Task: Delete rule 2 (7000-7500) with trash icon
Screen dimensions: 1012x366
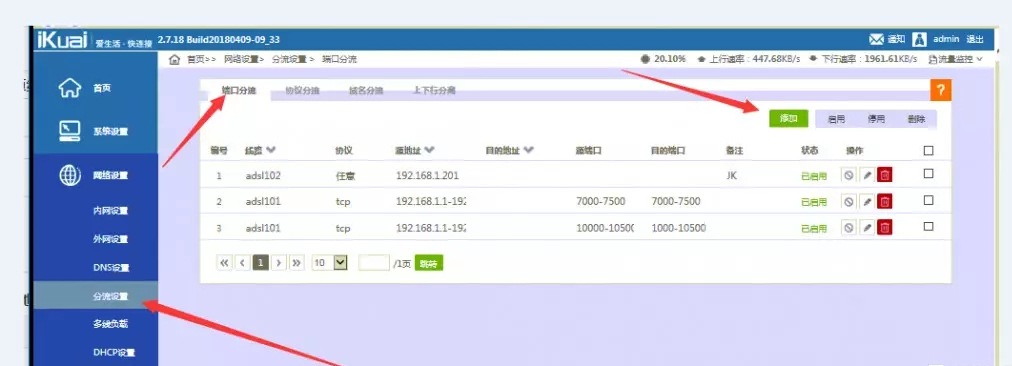Action: click(x=885, y=201)
